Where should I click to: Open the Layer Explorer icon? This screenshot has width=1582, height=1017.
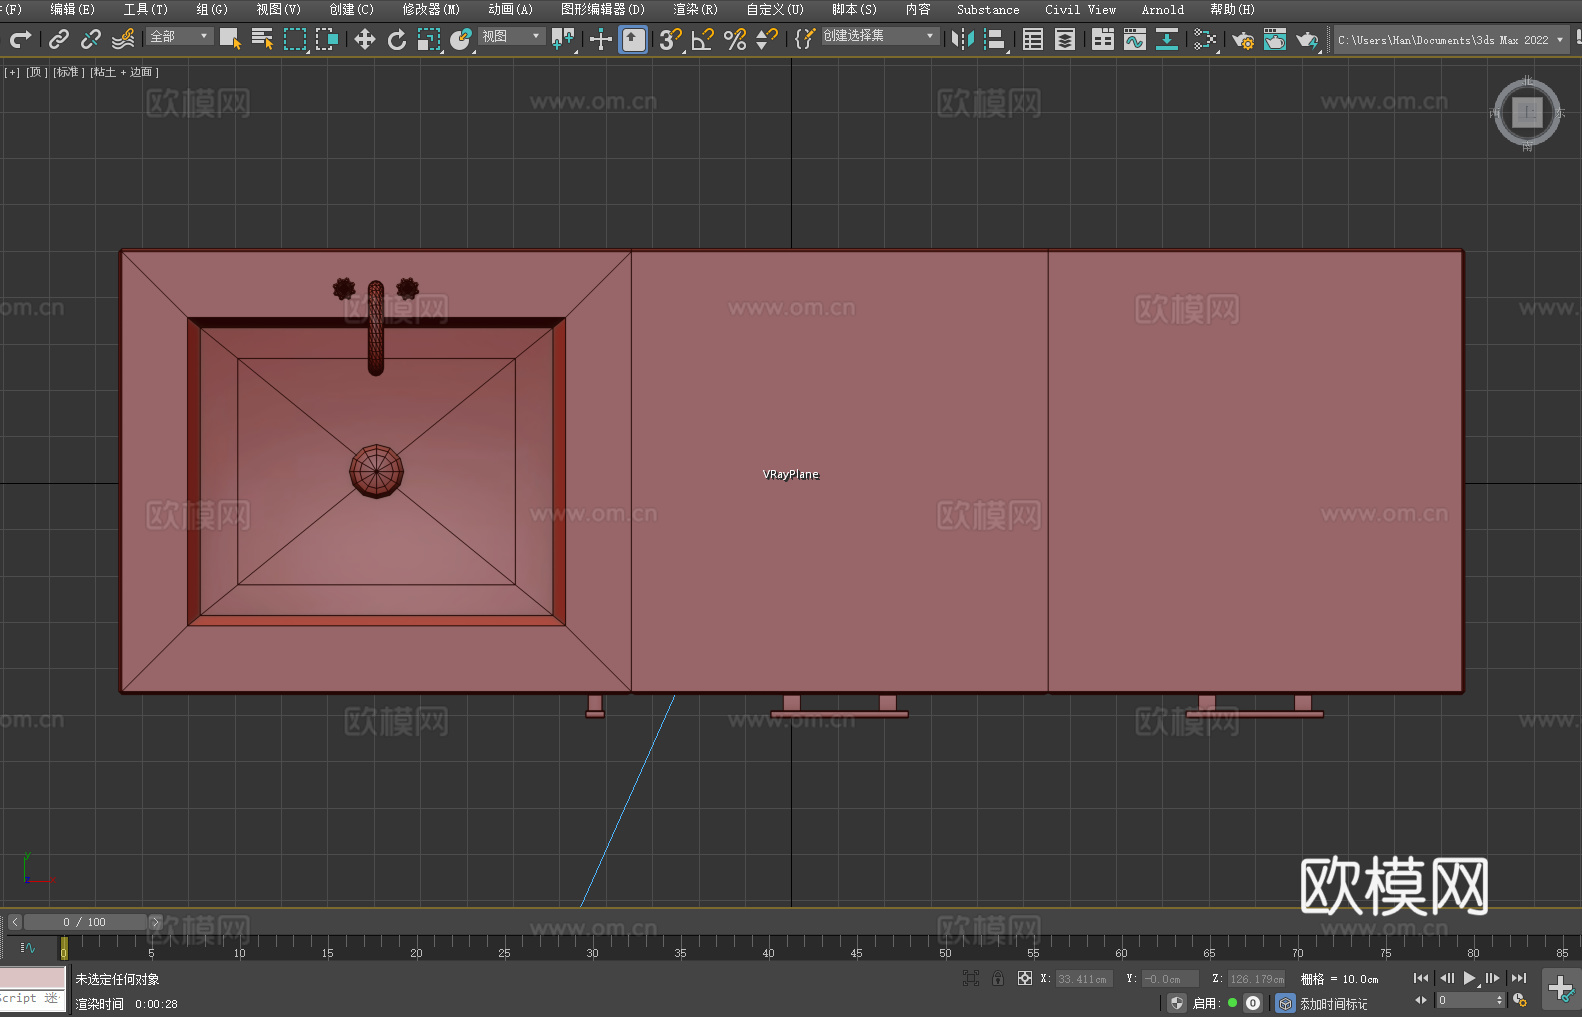[x=1065, y=39]
